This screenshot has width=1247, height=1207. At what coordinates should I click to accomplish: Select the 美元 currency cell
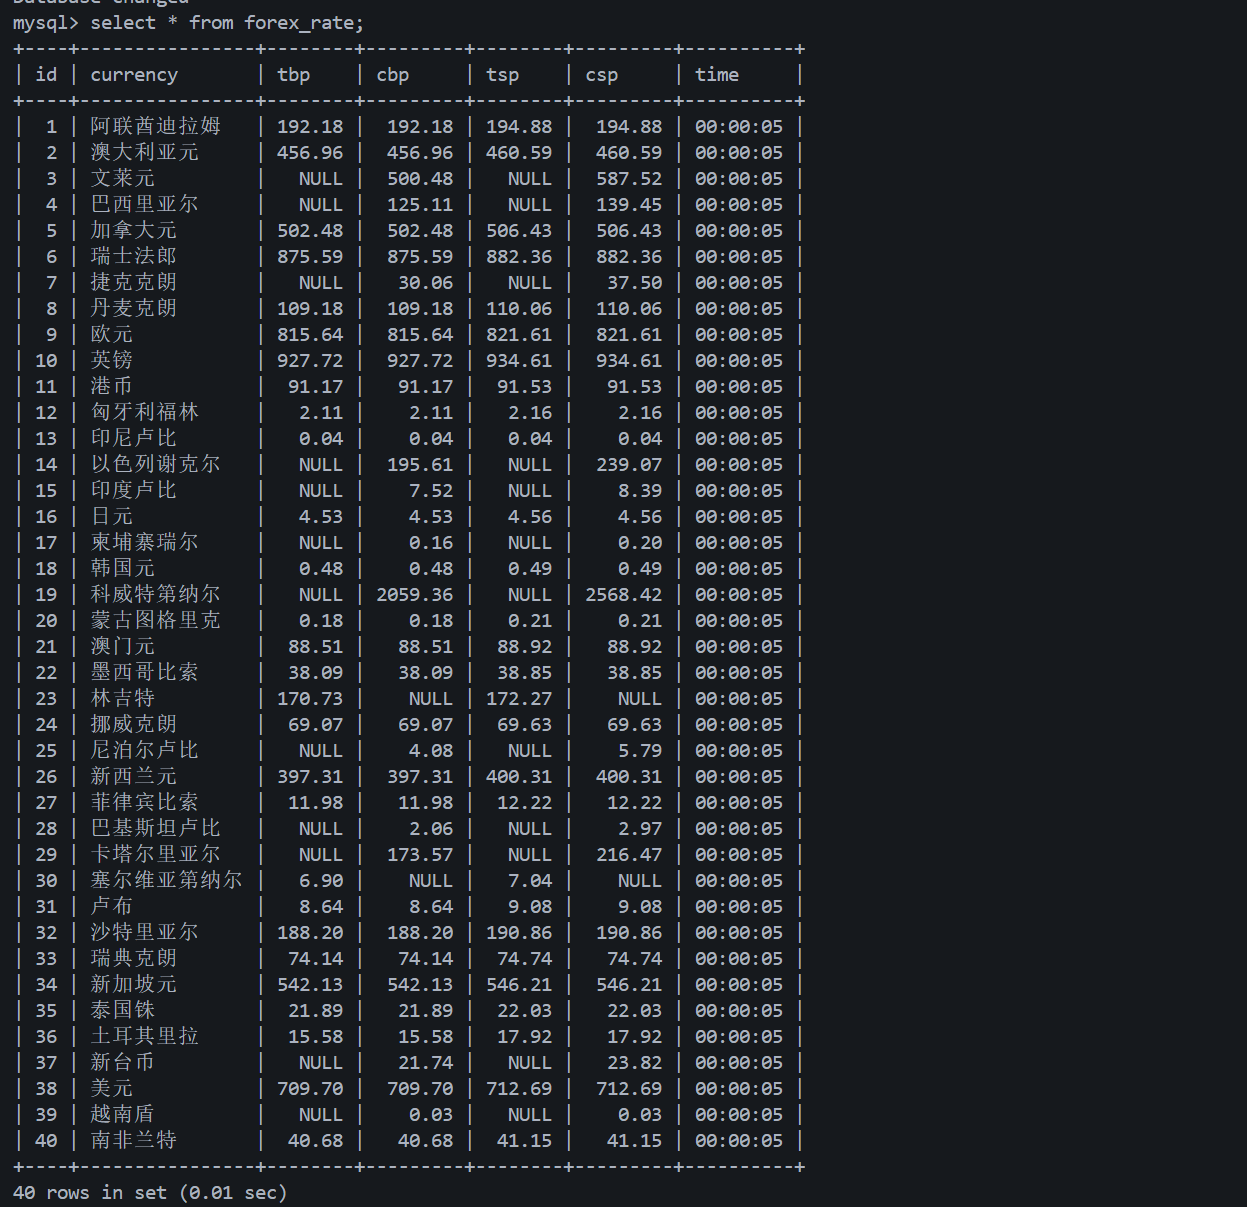[x=112, y=1088]
